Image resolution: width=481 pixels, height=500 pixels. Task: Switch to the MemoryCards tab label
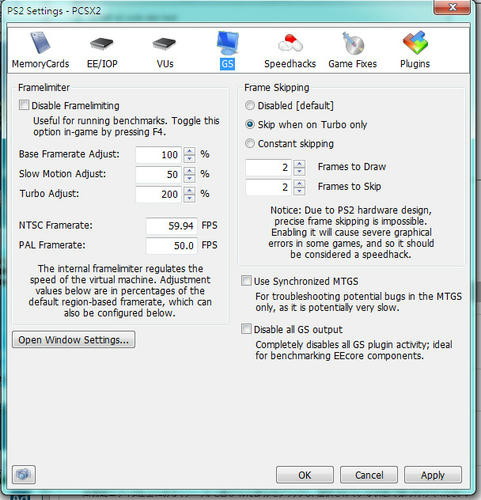tap(40, 64)
